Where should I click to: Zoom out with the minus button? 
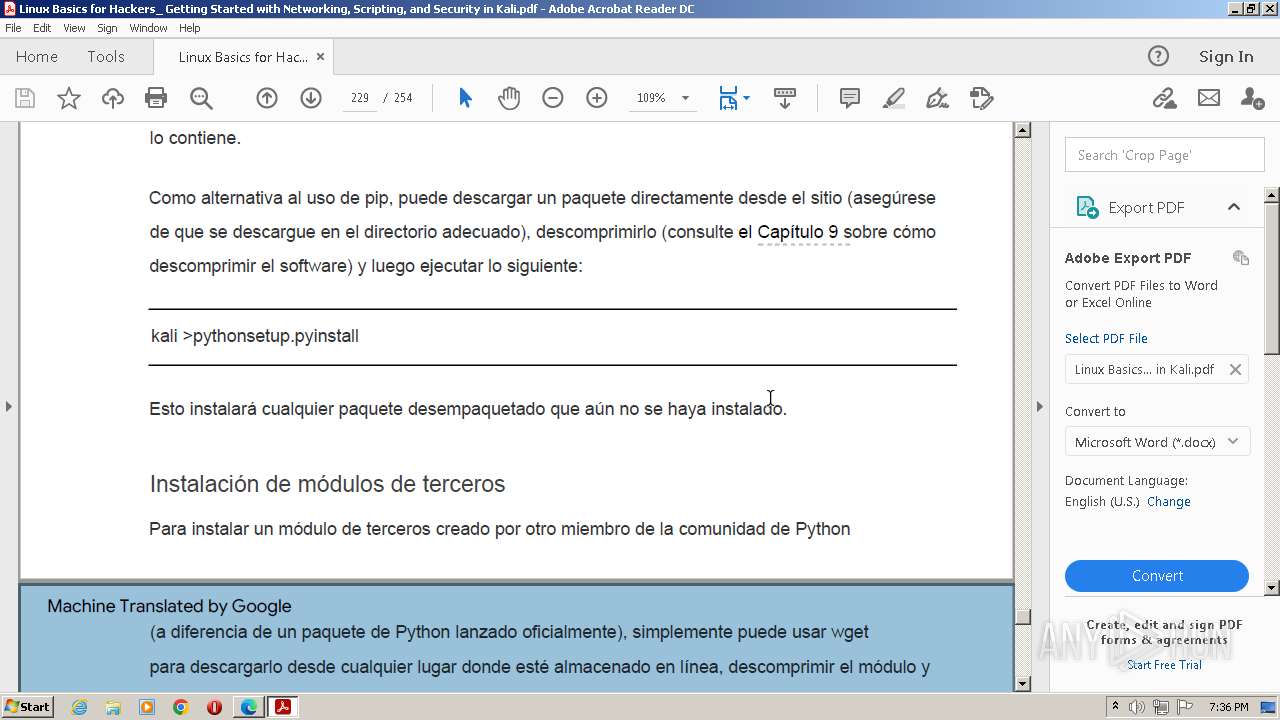[553, 98]
